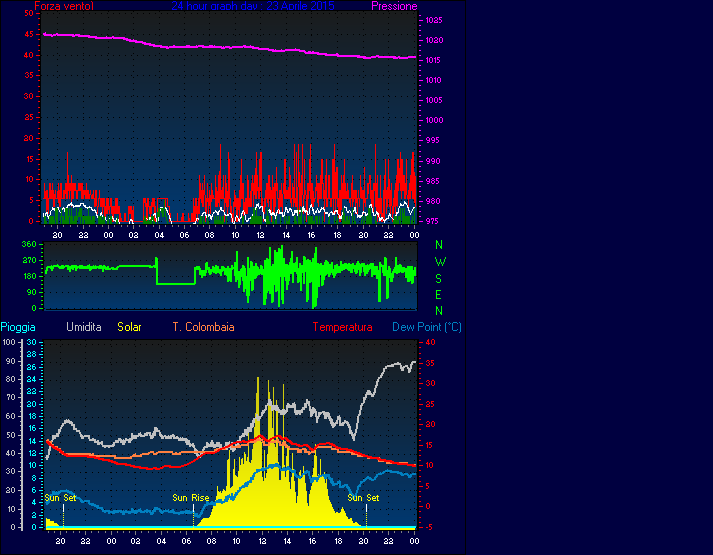Screen dimensions: 713x555
Task: Click the wind force axis value 50
Action: 29,13
